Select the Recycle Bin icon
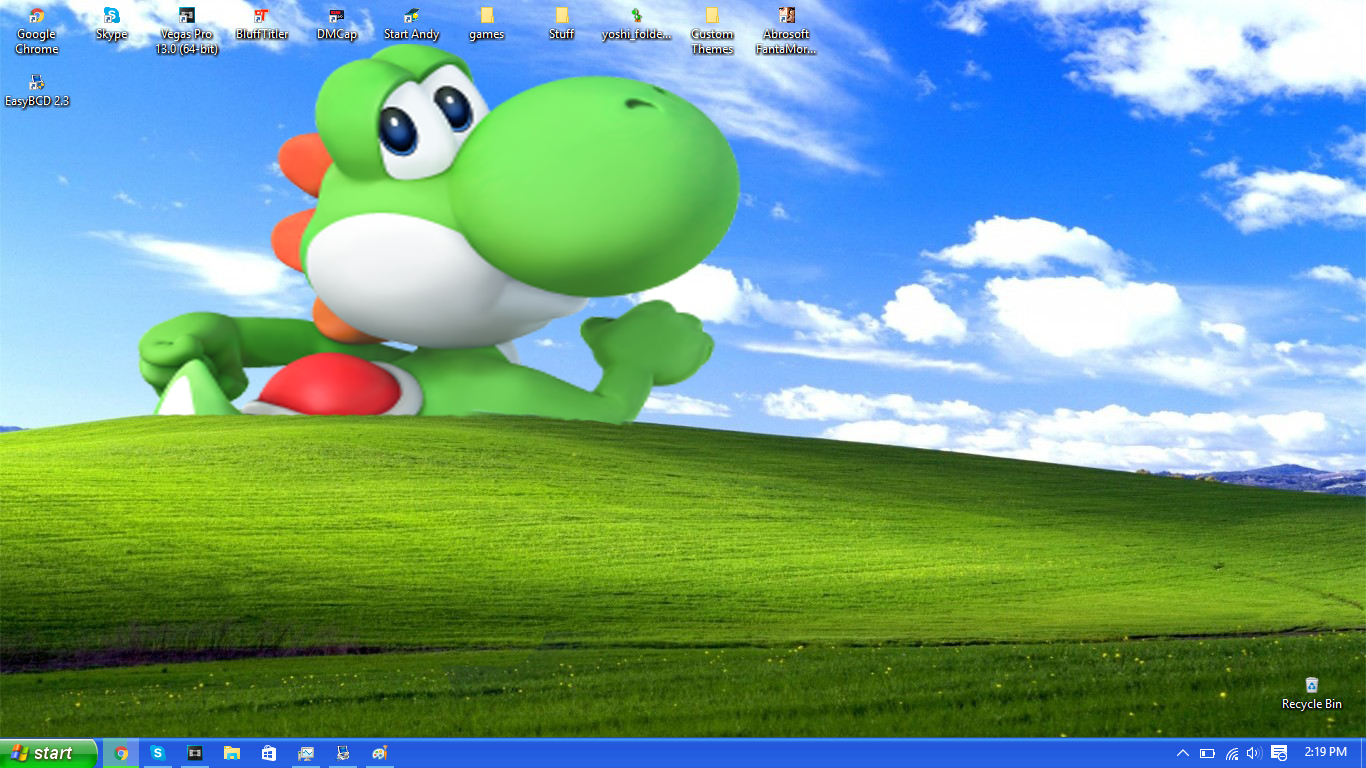Screen dimensions: 1366x768 1312,693
